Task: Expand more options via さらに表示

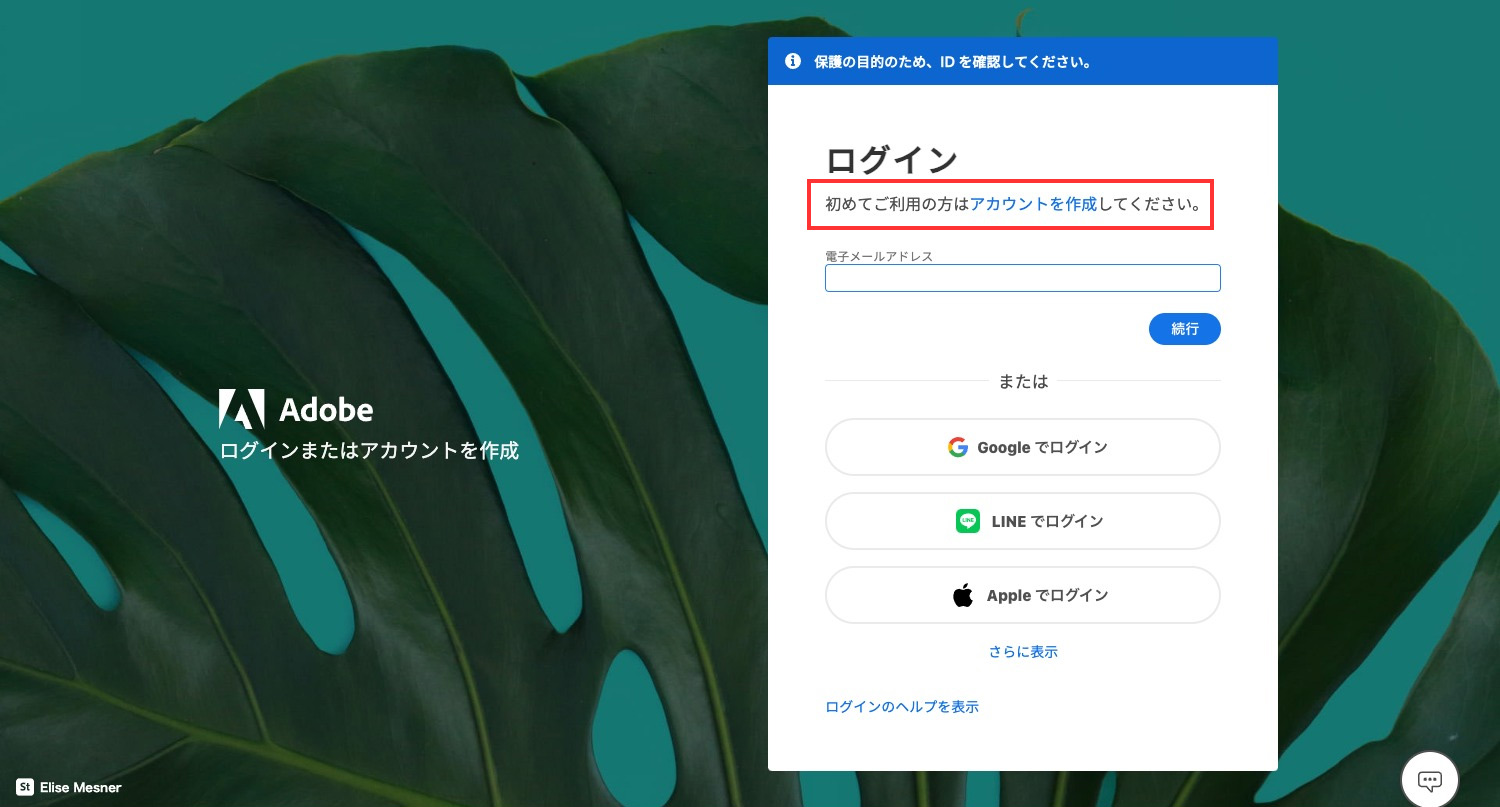Action: (1023, 652)
